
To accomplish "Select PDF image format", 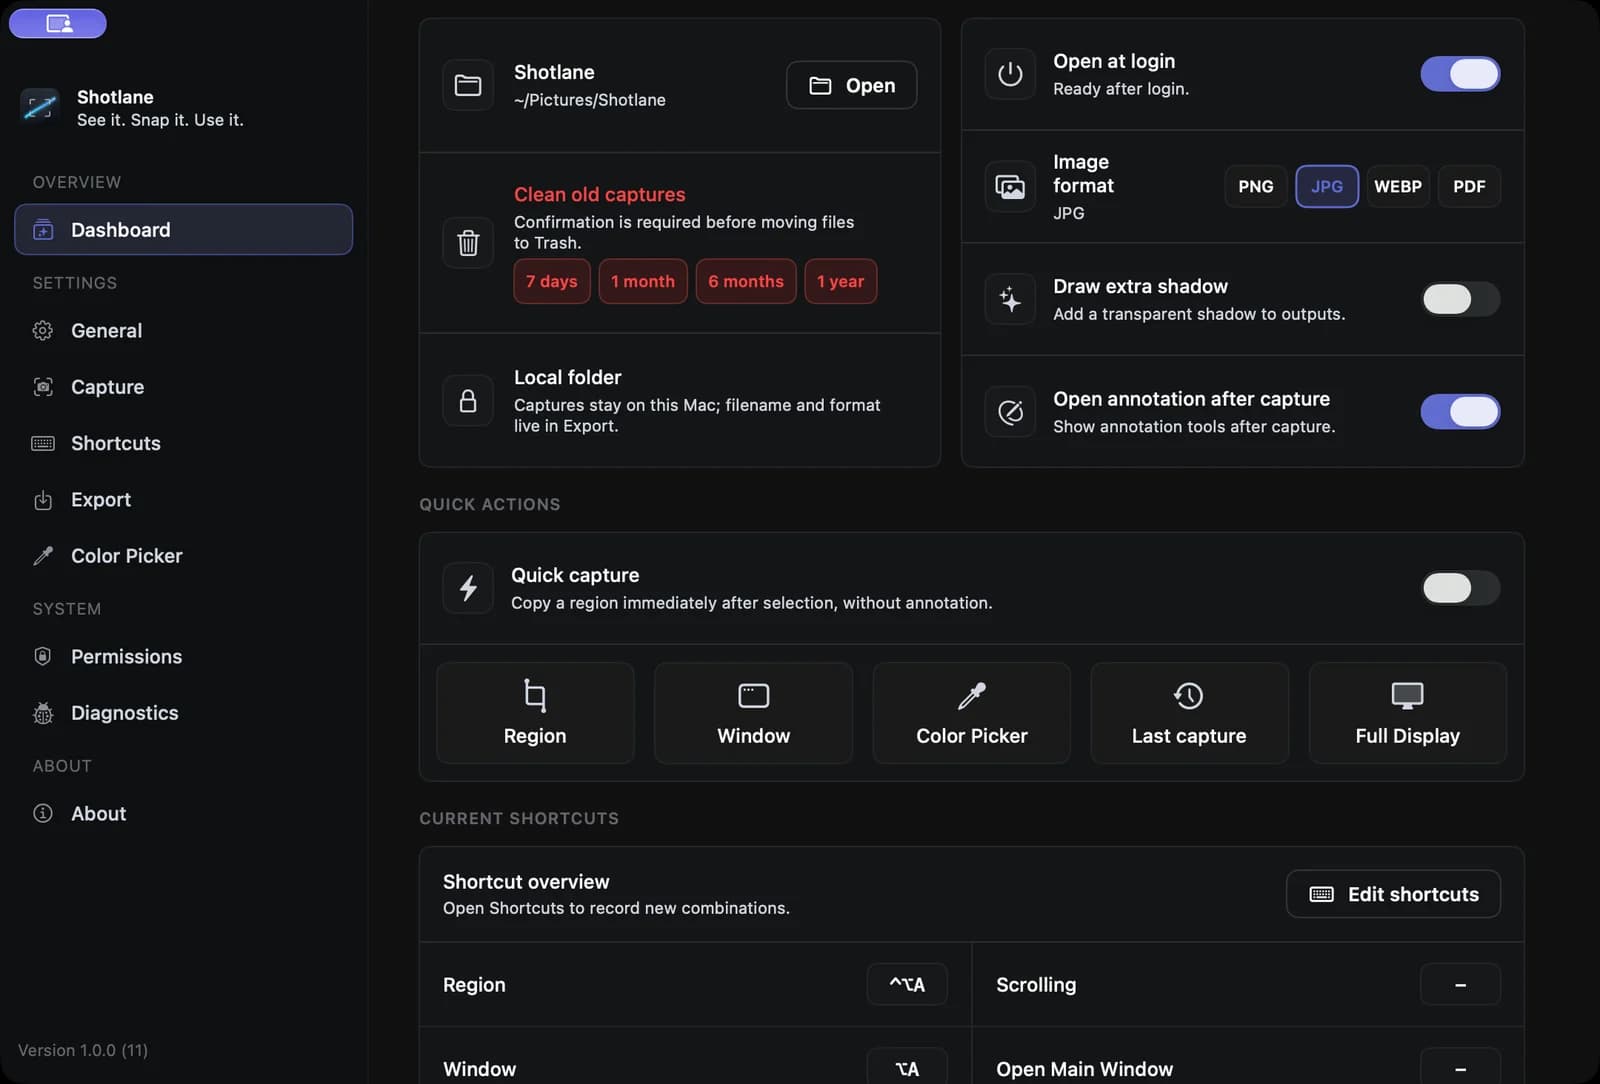I will tap(1469, 186).
